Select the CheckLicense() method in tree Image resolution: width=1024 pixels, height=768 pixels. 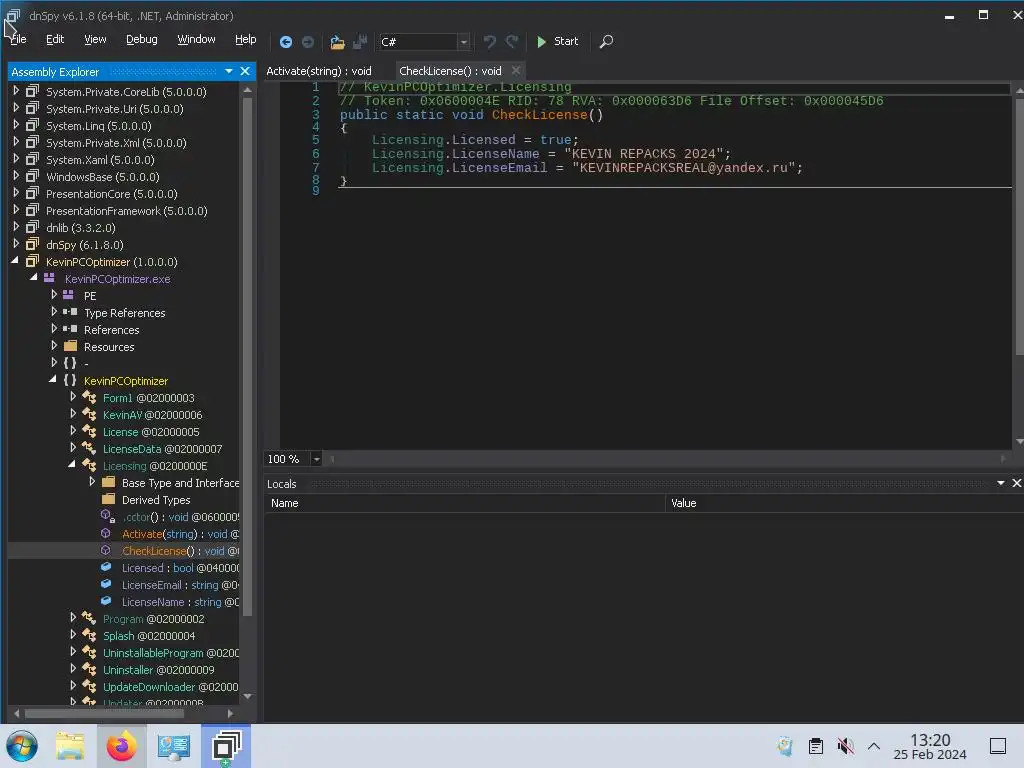180,551
